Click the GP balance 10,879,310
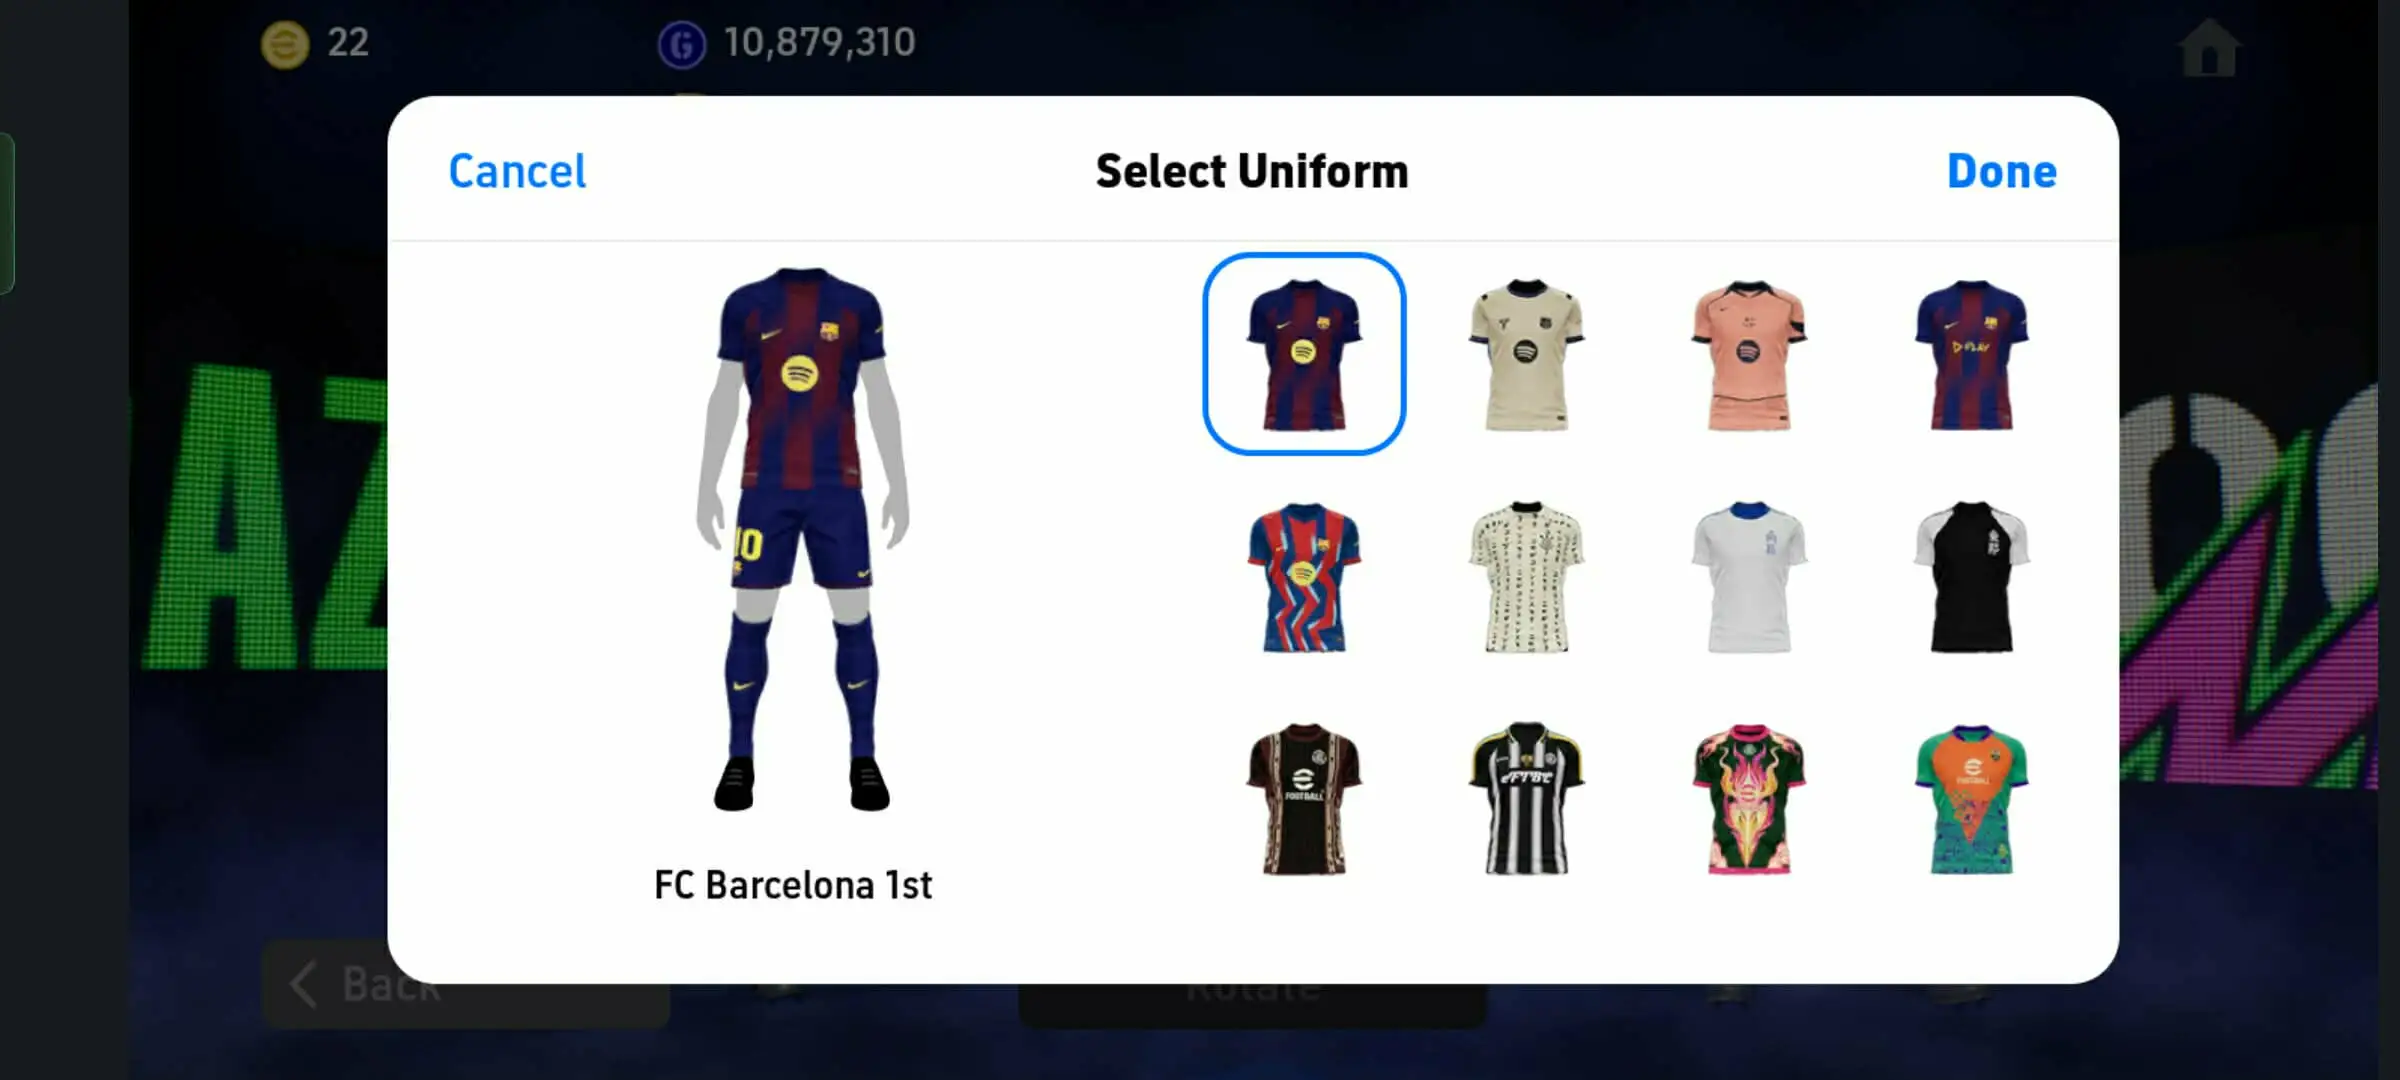 tap(819, 43)
